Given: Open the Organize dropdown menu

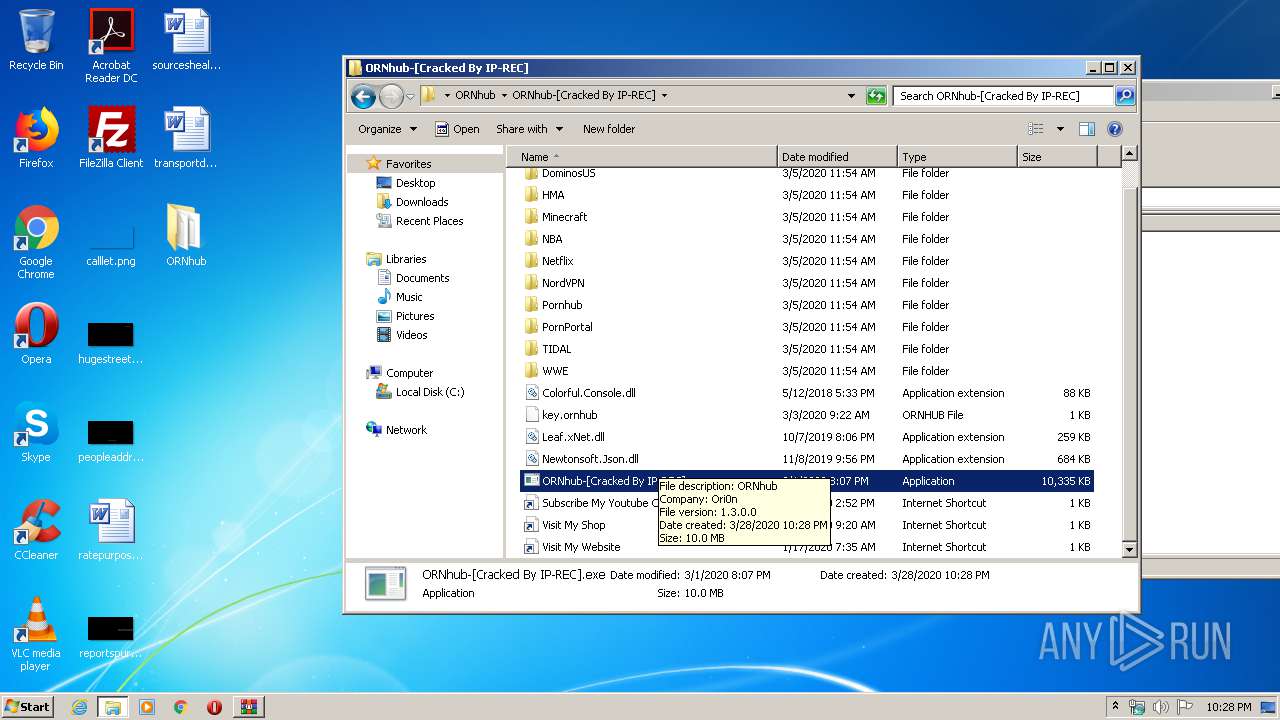Looking at the screenshot, I should [387, 129].
